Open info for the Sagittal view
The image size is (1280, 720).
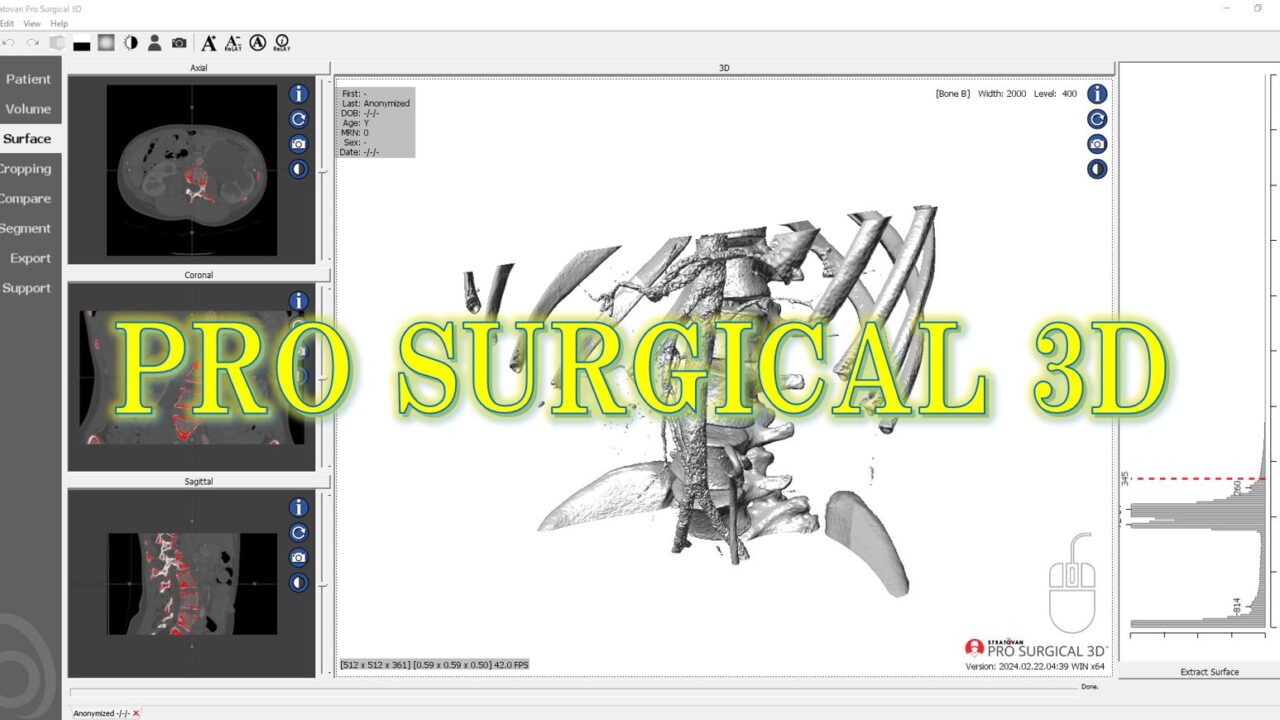click(x=298, y=508)
